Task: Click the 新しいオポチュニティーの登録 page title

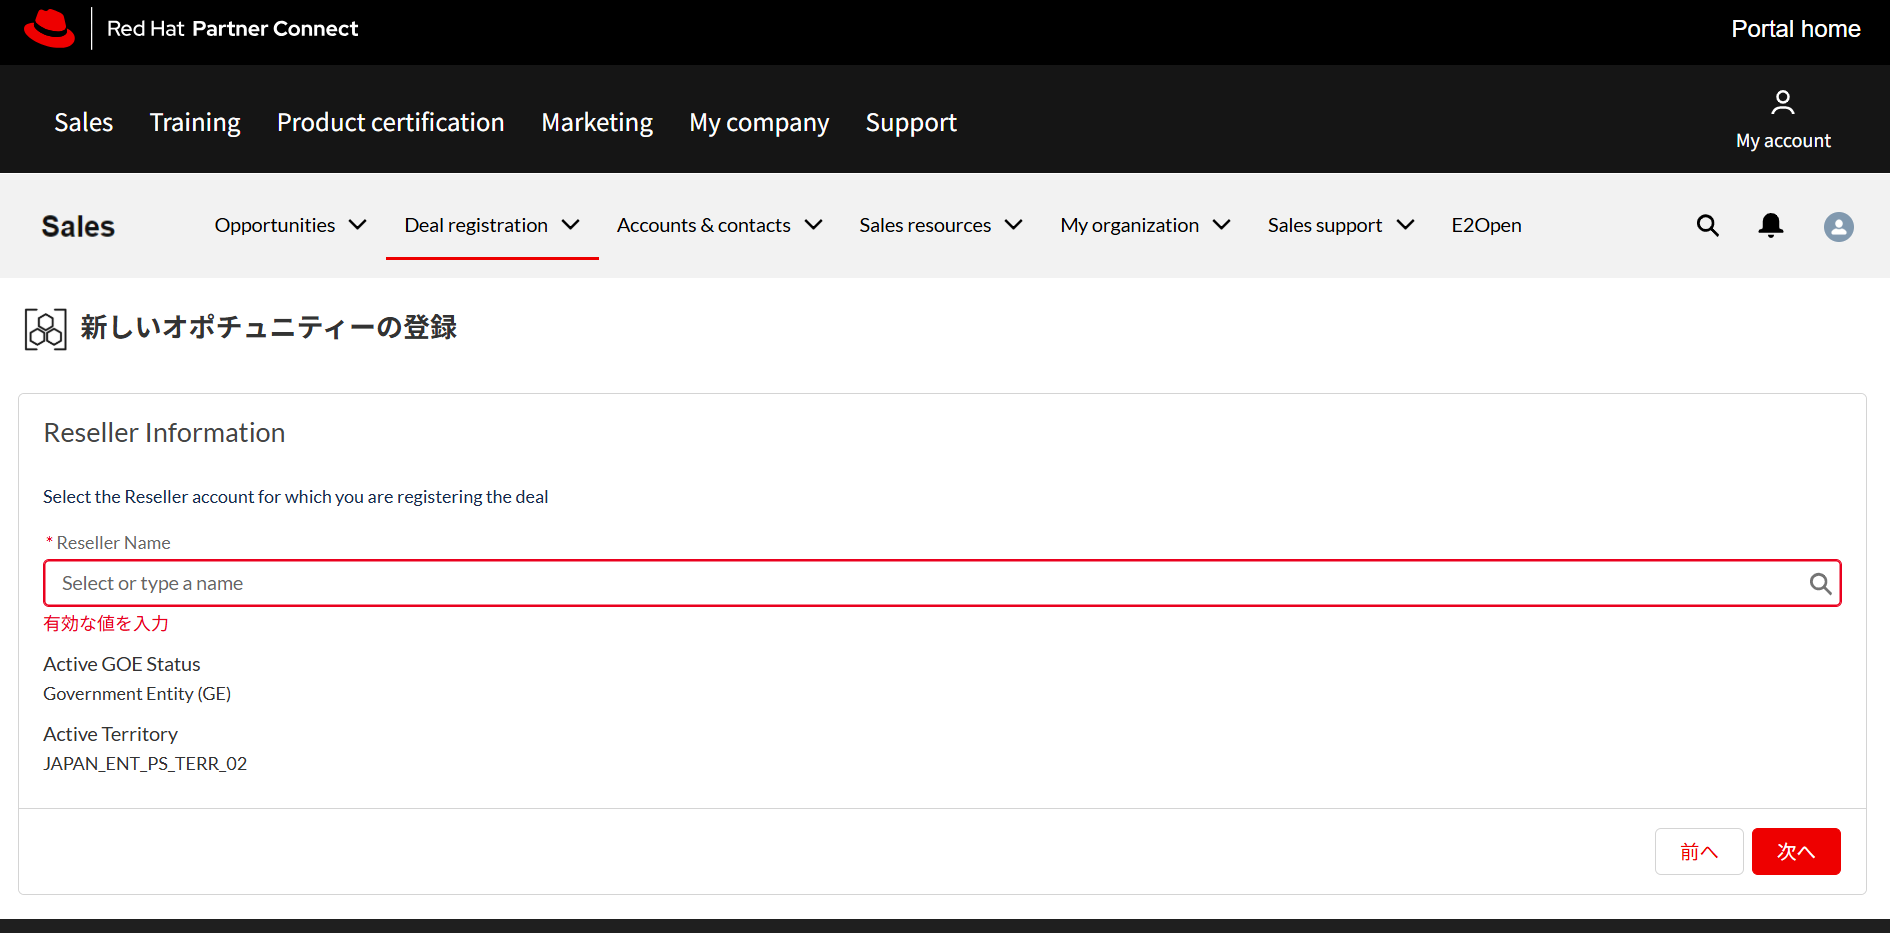Action: tap(268, 327)
